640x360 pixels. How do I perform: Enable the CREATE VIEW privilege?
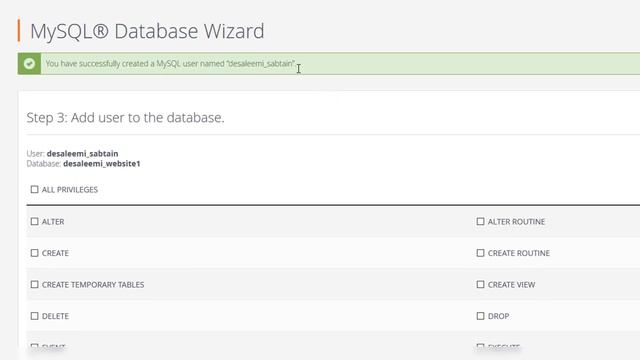pyautogui.click(x=480, y=284)
